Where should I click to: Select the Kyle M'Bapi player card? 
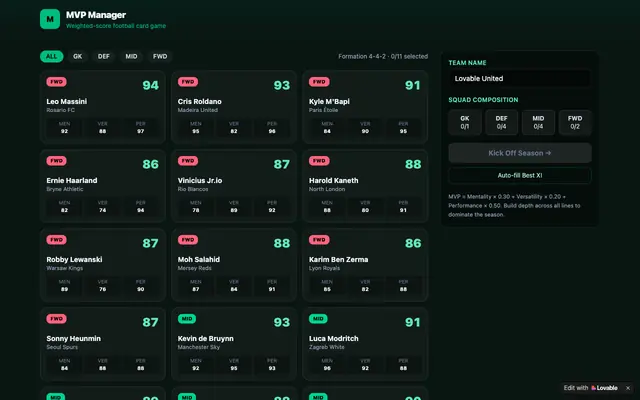tap(365, 107)
